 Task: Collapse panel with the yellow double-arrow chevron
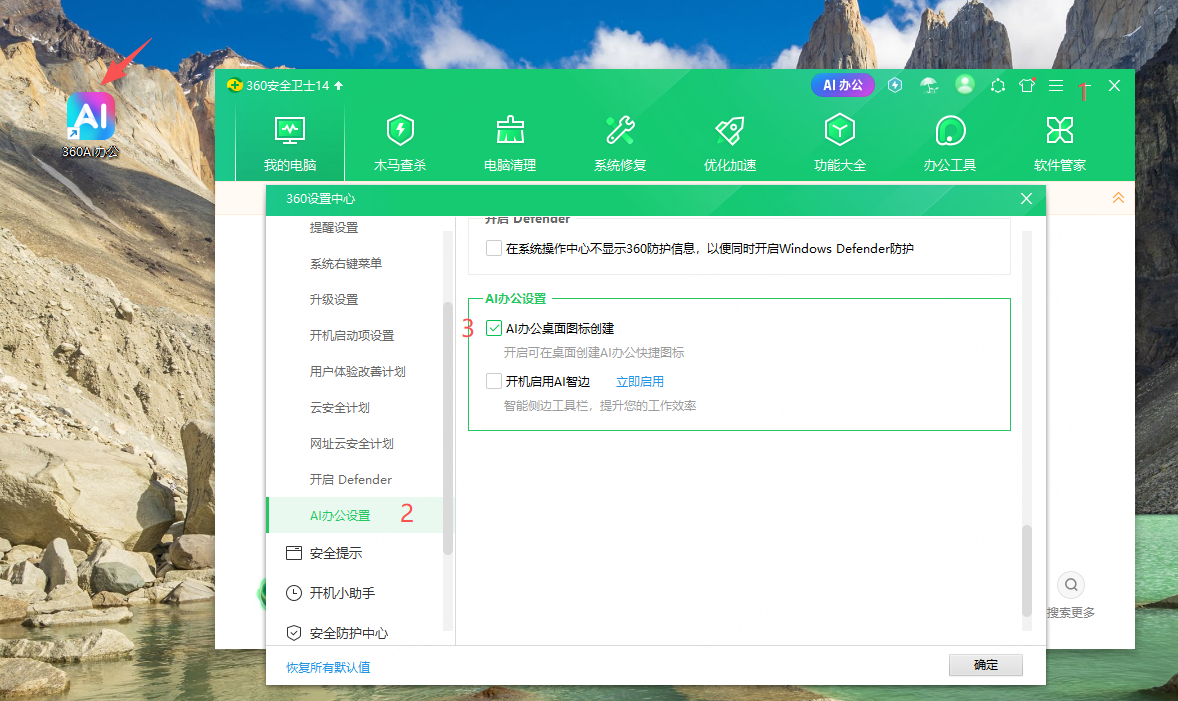[x=1118, y=198]
